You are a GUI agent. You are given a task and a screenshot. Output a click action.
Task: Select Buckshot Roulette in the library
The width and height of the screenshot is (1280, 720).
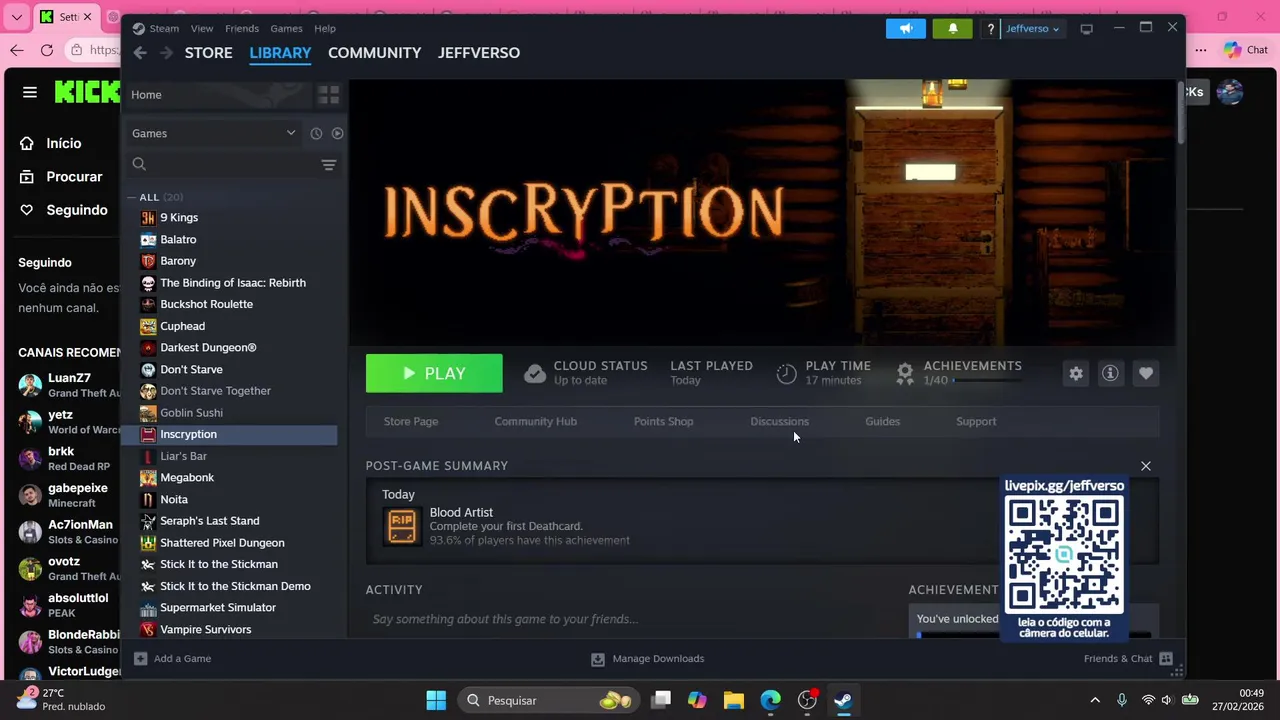206,304
